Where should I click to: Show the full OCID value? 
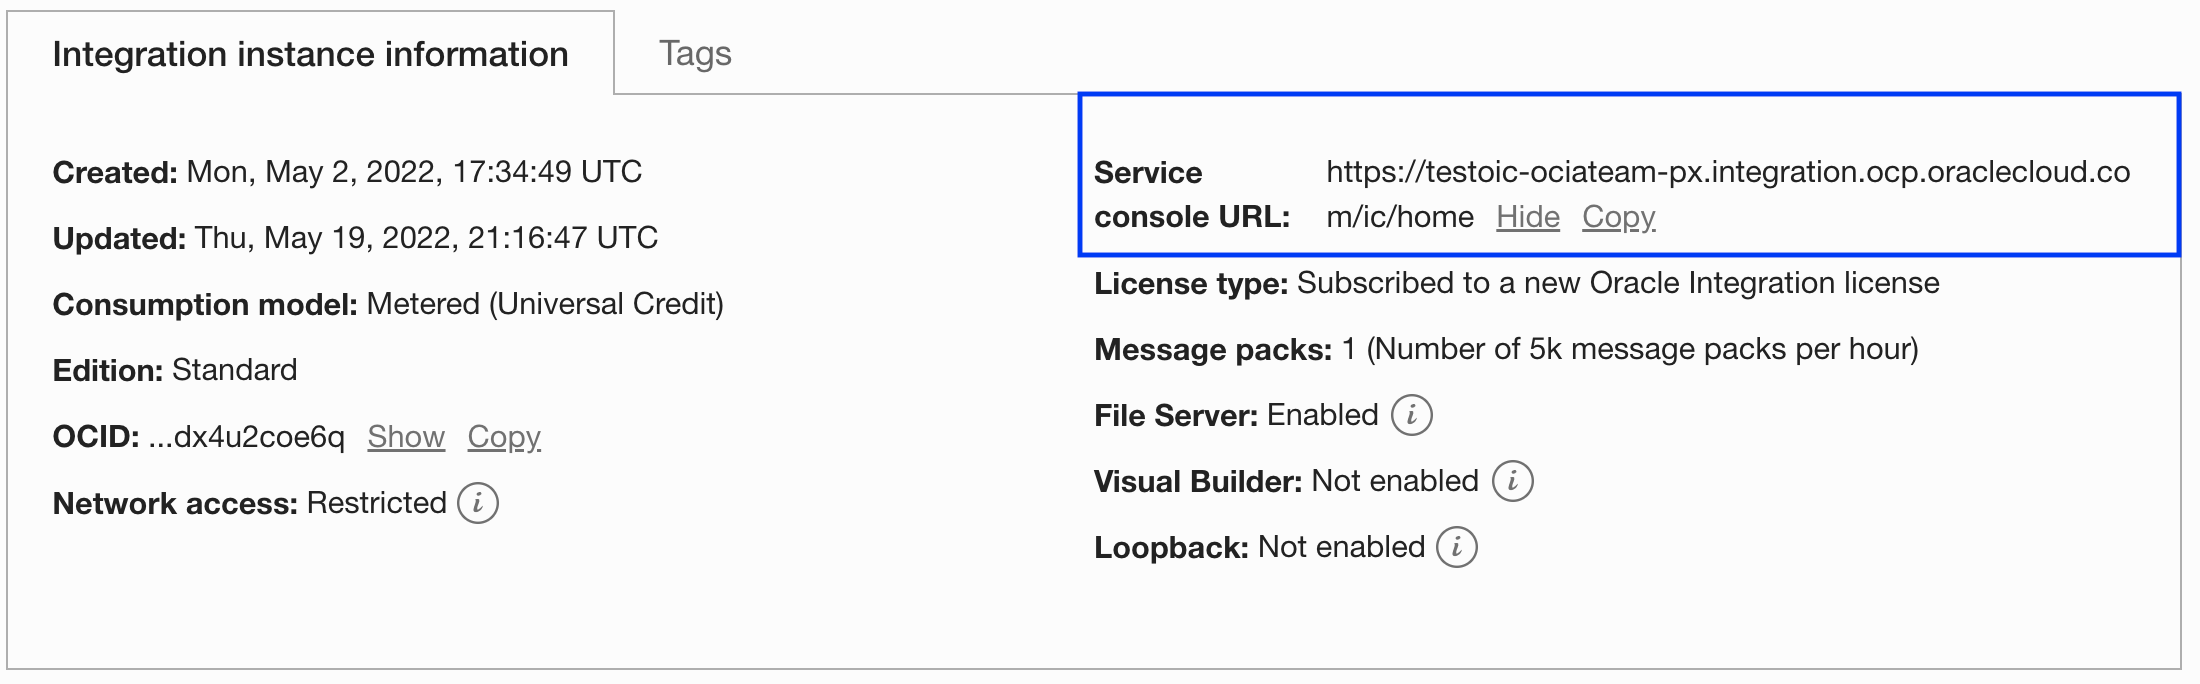tap(406, 437)
